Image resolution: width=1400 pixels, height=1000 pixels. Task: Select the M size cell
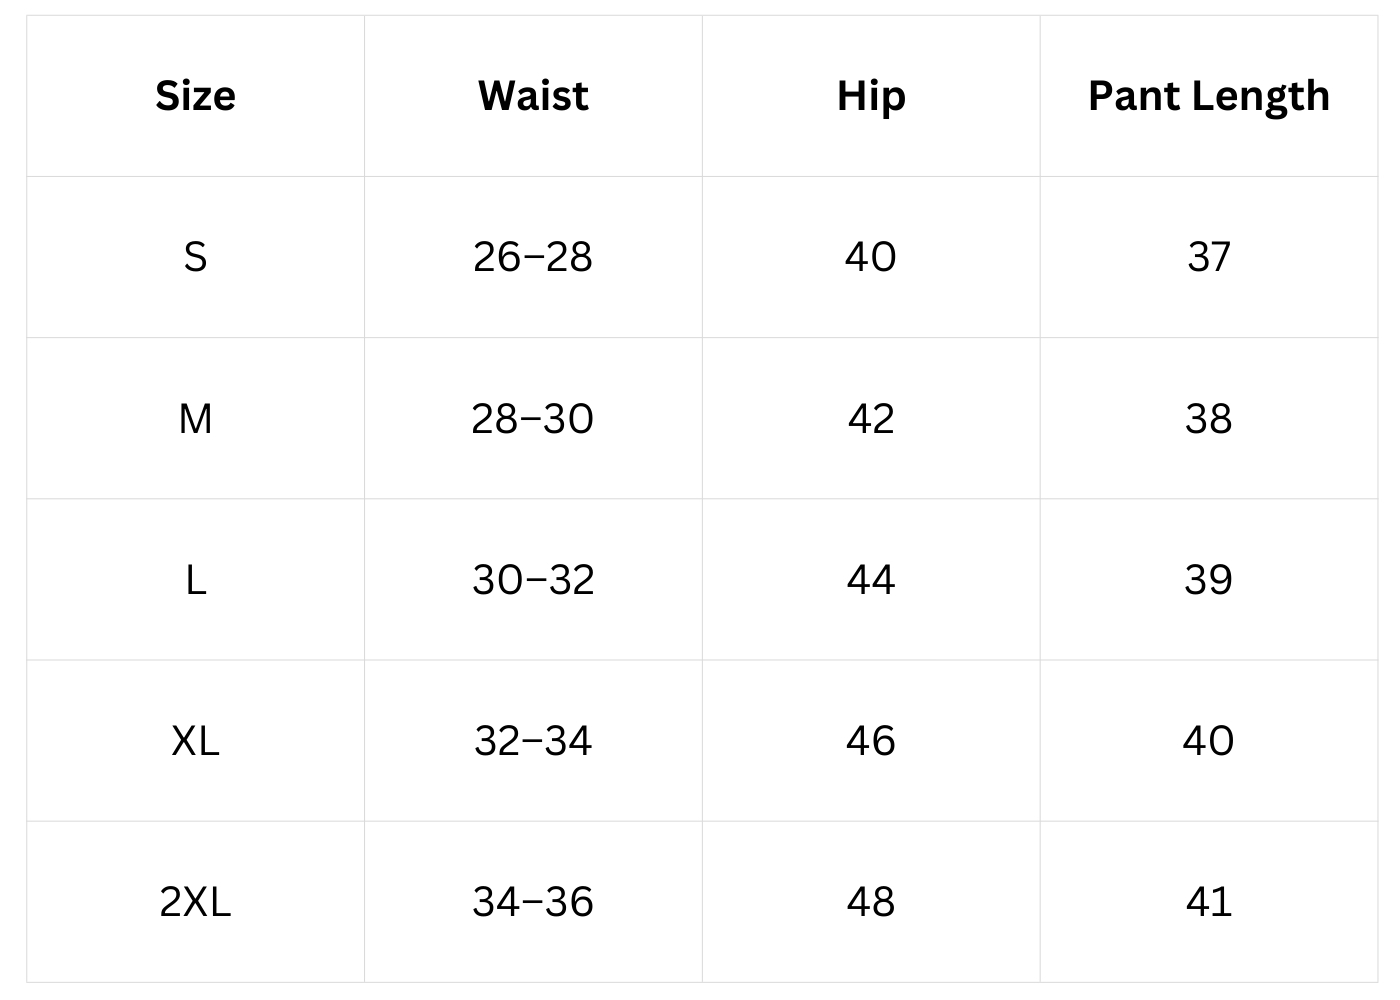click(x=195, y=418)
